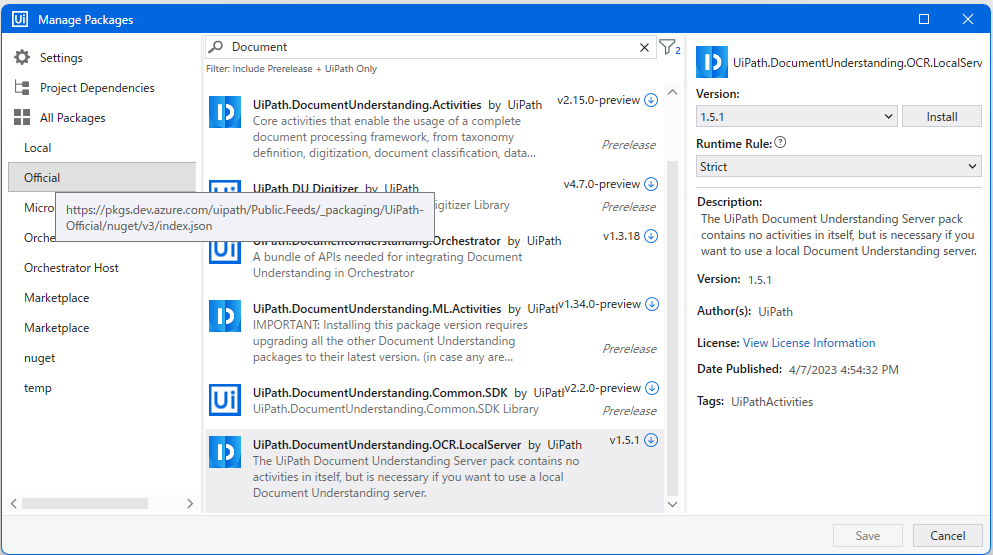
Task: Click the Filter: Include Prerelease text
Action: [x=291, y=68]
